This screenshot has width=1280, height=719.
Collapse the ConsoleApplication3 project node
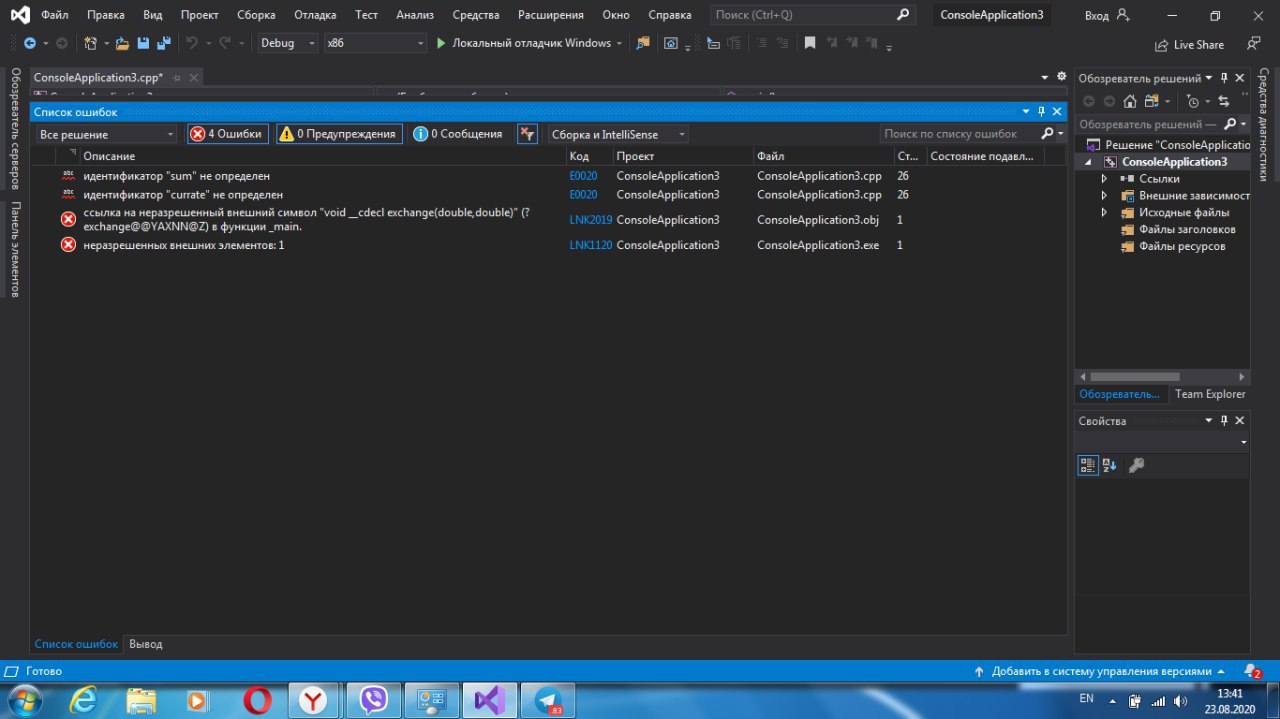coord(1089,162)
